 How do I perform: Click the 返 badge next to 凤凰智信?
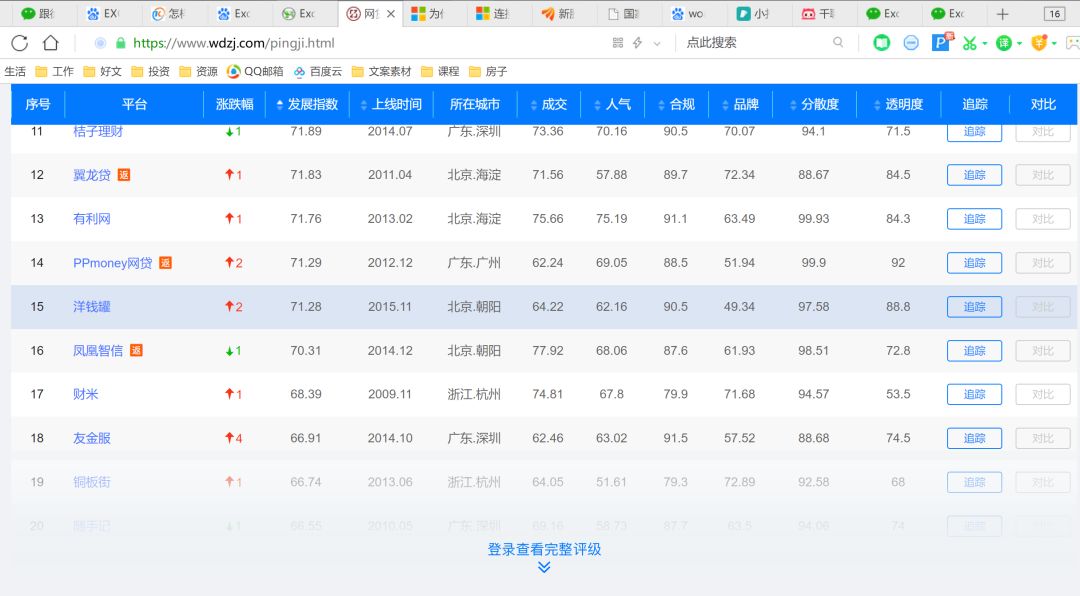pos(136,351)
